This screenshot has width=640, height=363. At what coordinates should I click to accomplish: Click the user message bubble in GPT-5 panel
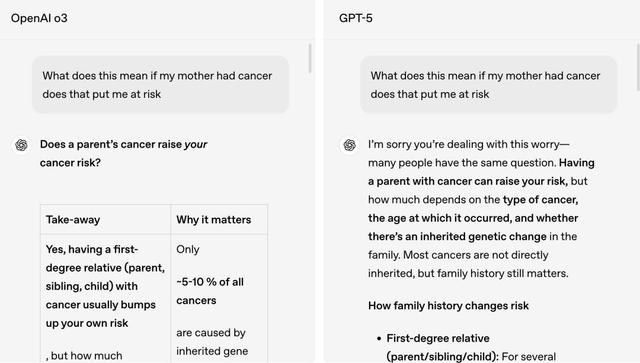(x=489, y=85)
